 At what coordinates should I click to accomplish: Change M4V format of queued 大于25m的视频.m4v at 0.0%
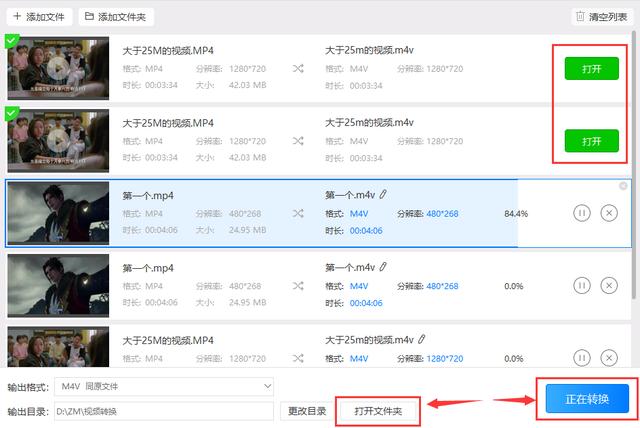pyautogui.click(x=359, y=359)
